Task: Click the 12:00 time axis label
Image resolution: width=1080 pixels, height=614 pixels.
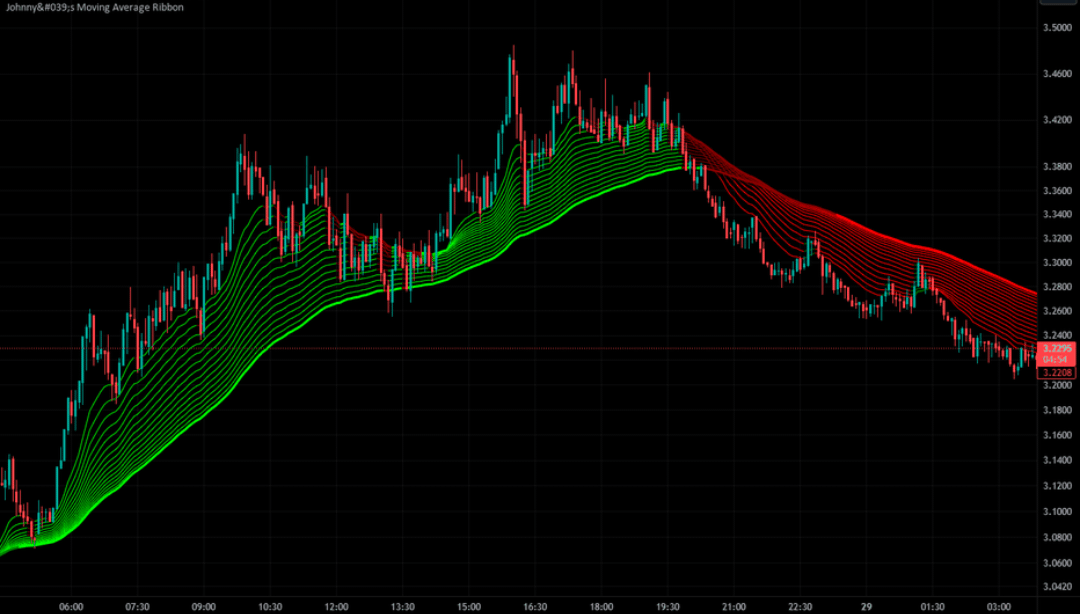Action: coord(336,607)
